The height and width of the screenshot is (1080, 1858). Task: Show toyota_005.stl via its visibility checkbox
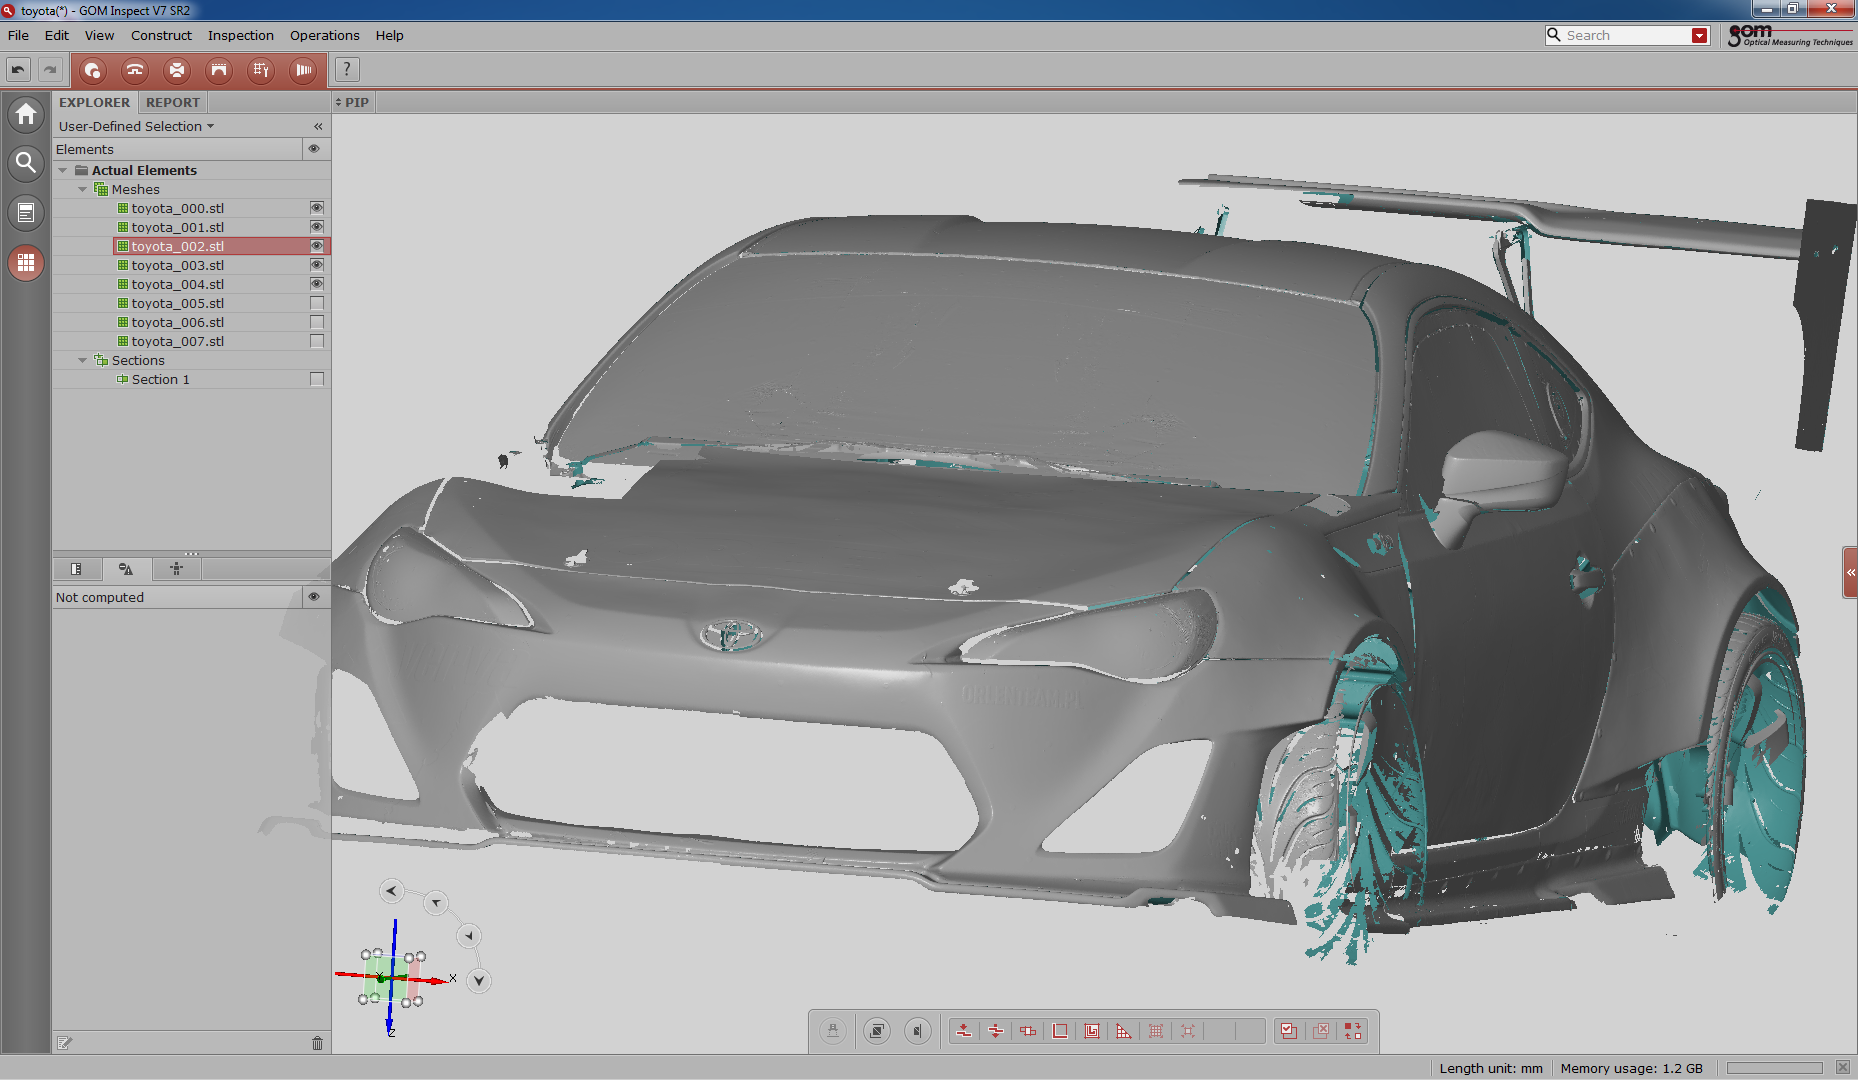[x=316, y=303]
